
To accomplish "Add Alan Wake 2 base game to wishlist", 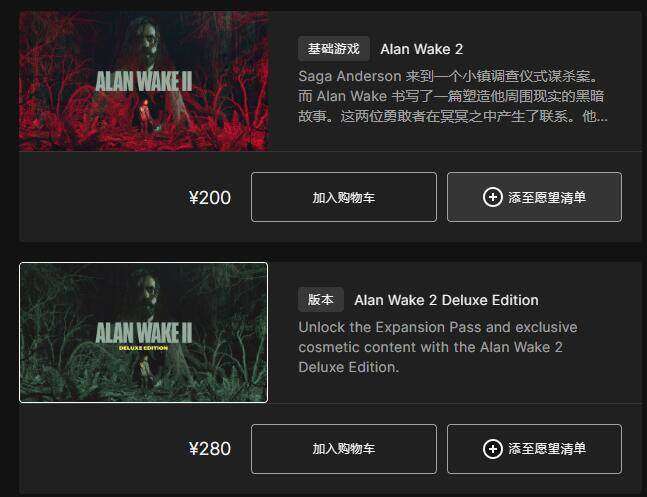I will pos(534,197).
